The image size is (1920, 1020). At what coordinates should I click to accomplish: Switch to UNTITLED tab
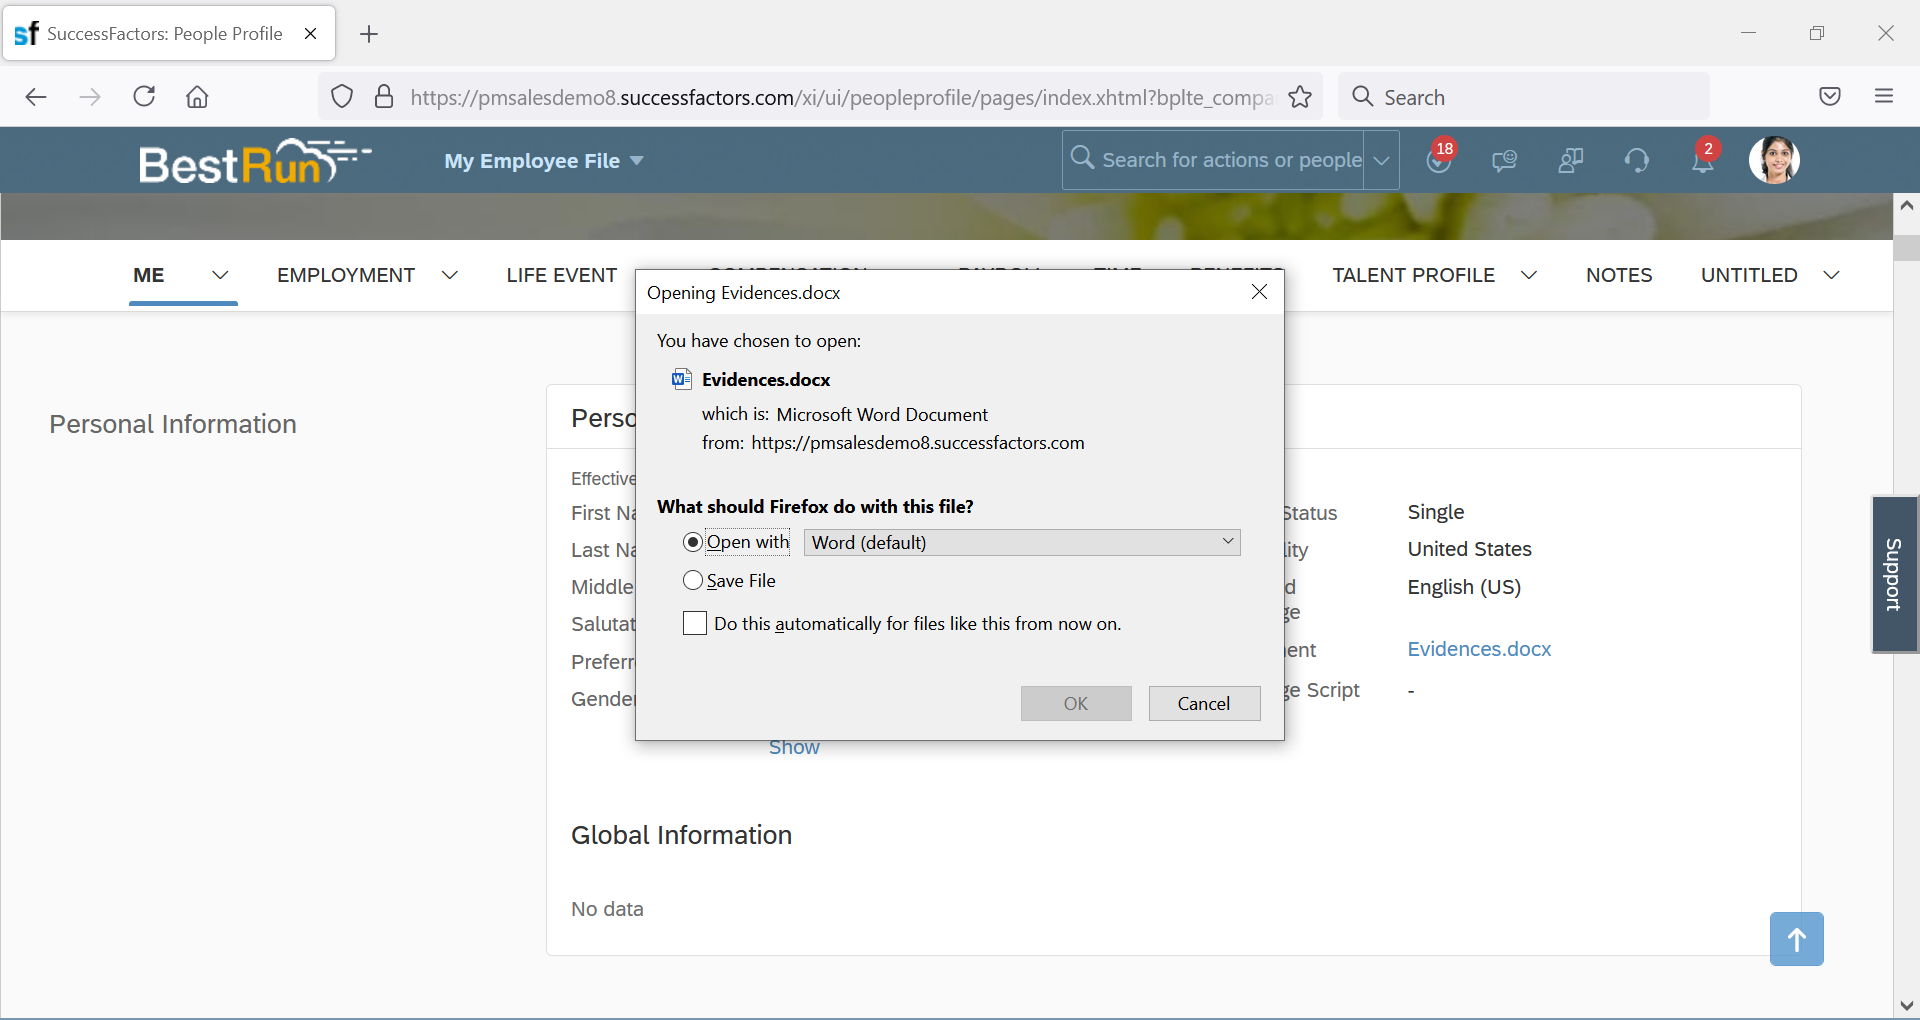[x=1749, y=275]
